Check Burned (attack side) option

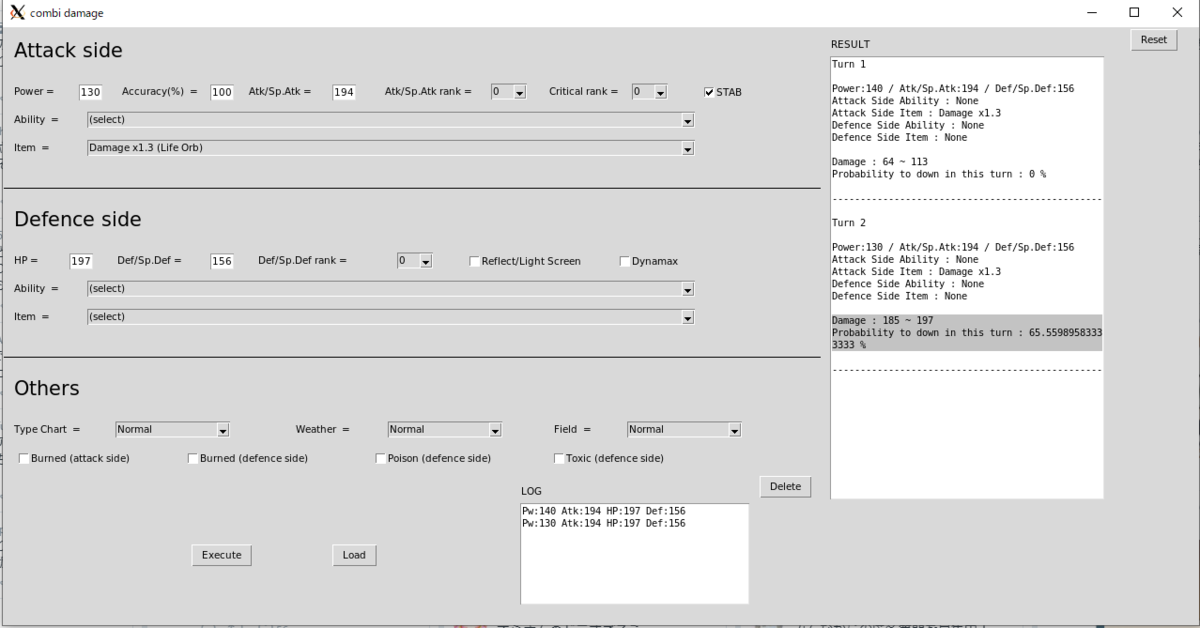(24, 458)
